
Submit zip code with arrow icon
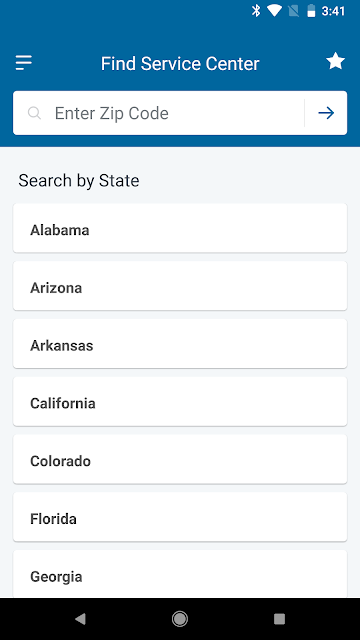click(x=326, y=113)
